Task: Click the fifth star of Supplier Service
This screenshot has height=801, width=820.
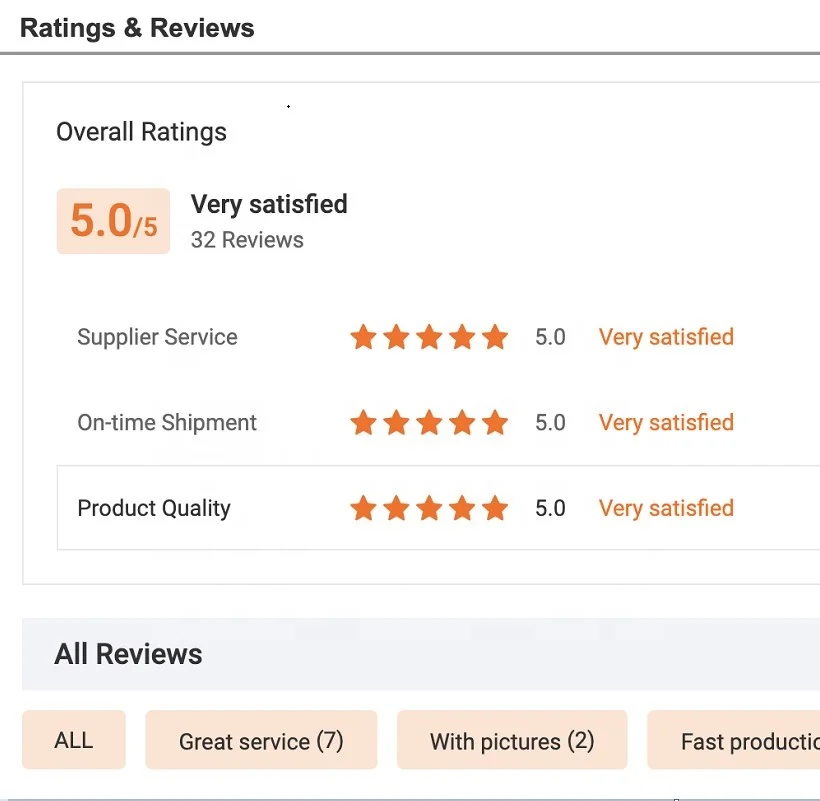Action: [495, 338]
